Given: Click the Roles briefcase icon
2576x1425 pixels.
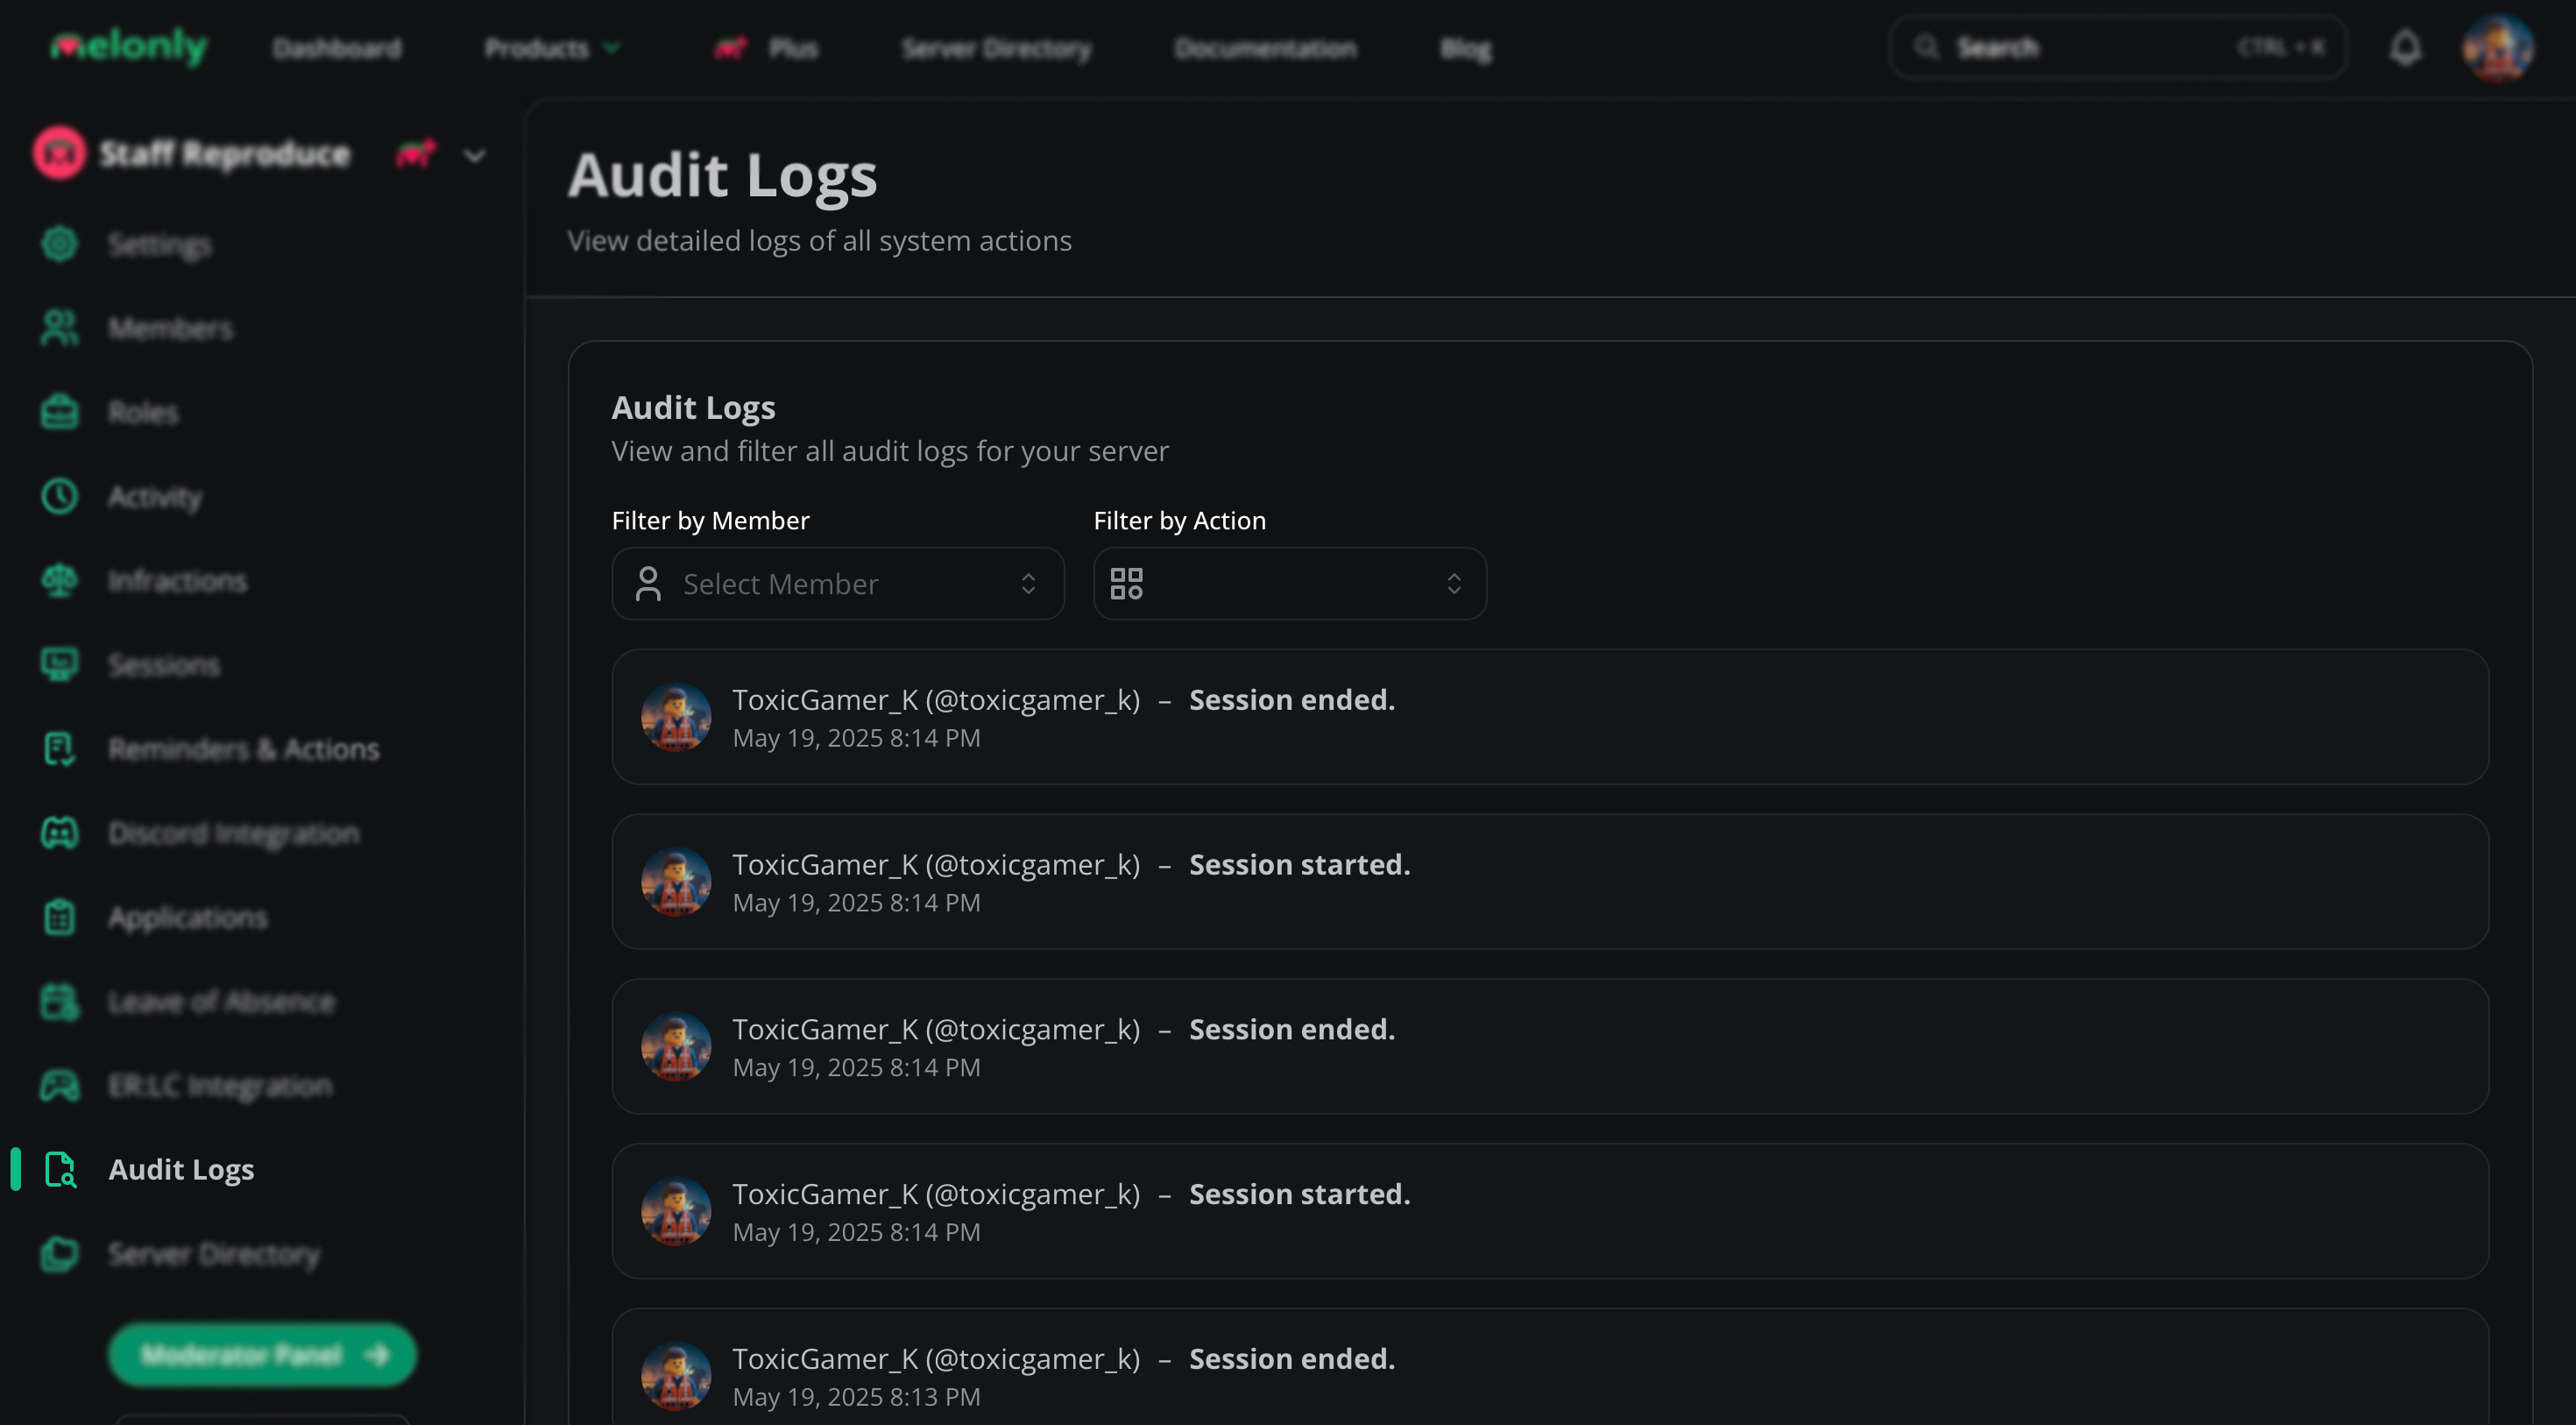Looking at the screenshot, I should point(60,412).
